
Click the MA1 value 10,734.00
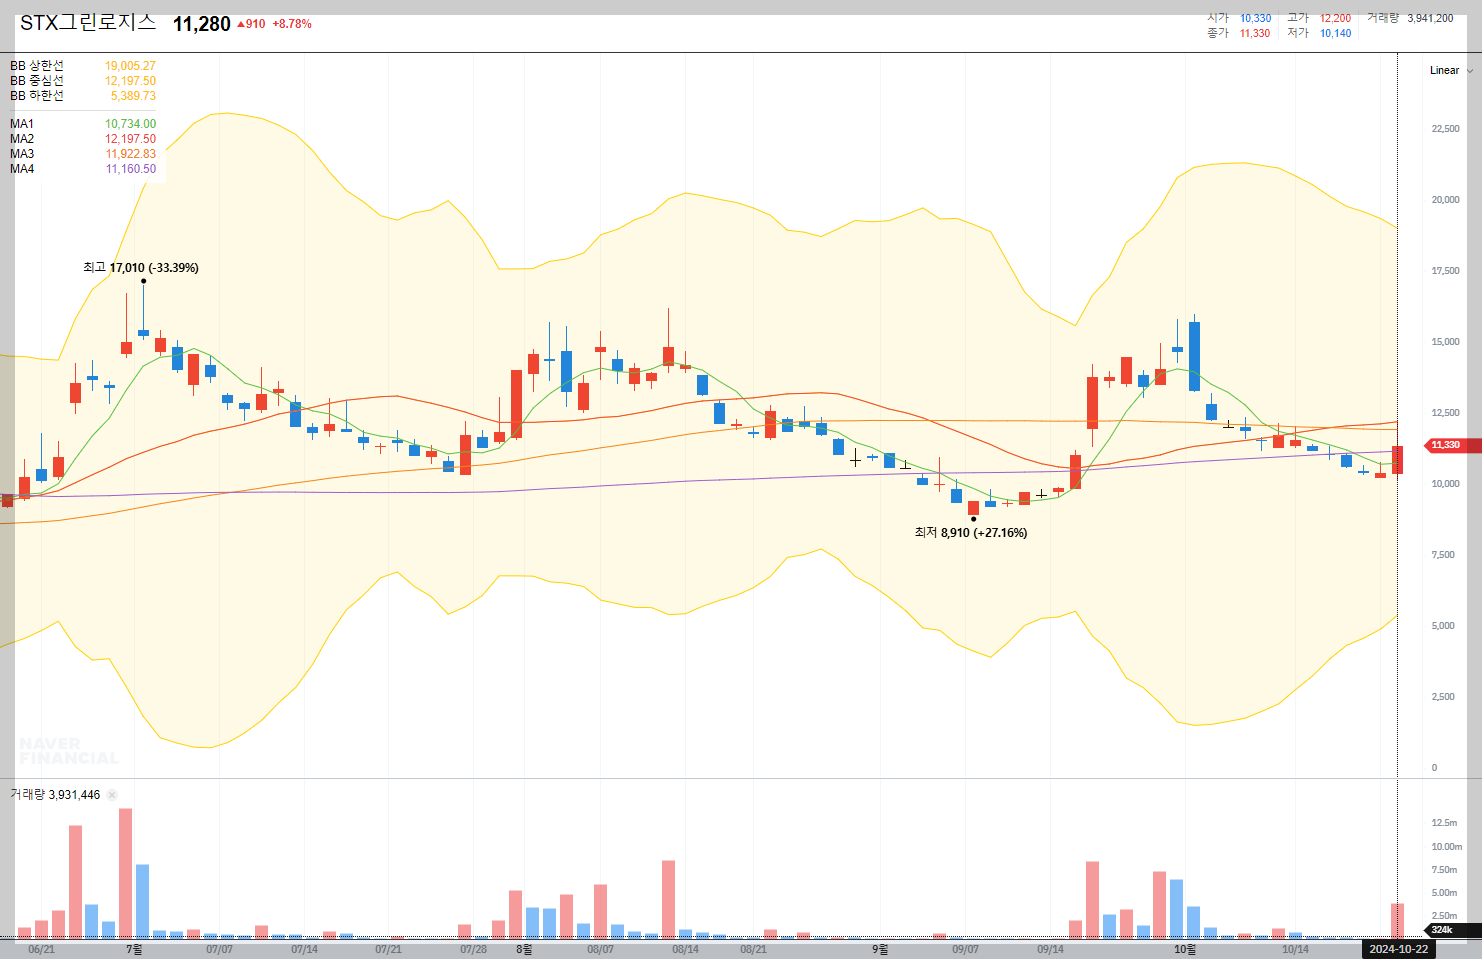pyautogui.click(x=130, y=124)
